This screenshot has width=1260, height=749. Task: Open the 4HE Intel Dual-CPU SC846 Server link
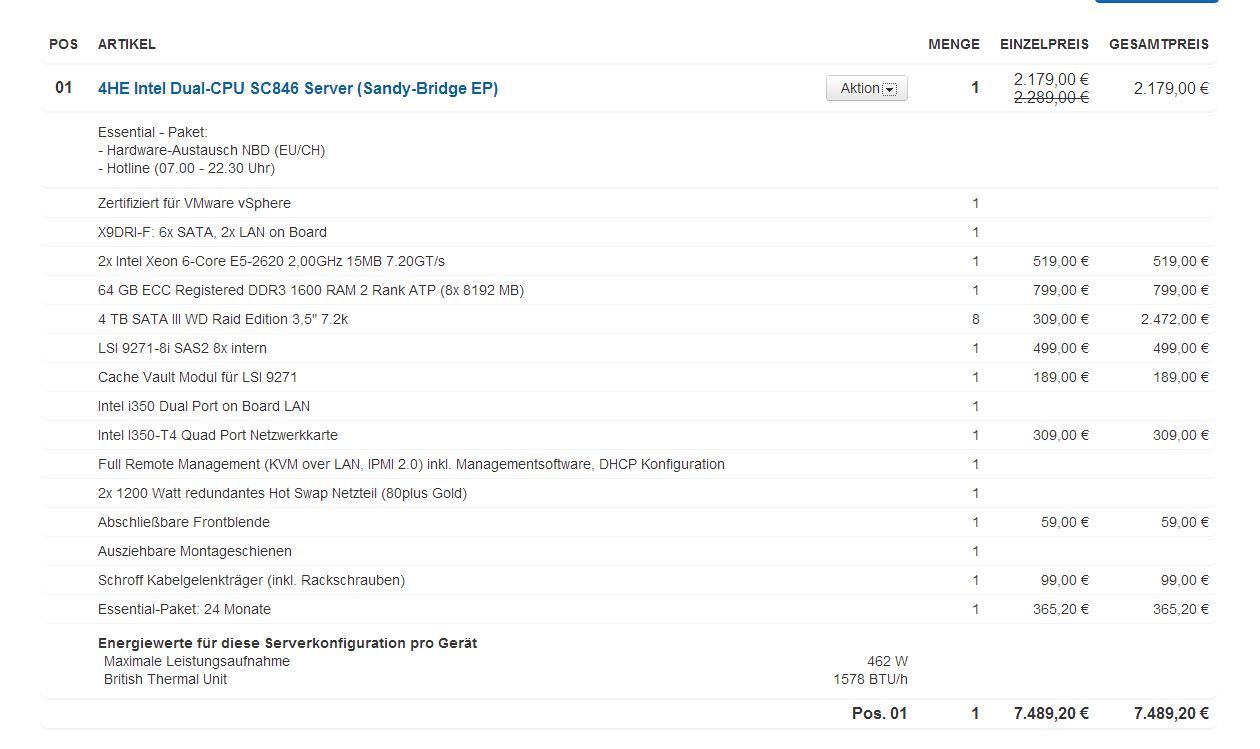[x=297, y=88]
